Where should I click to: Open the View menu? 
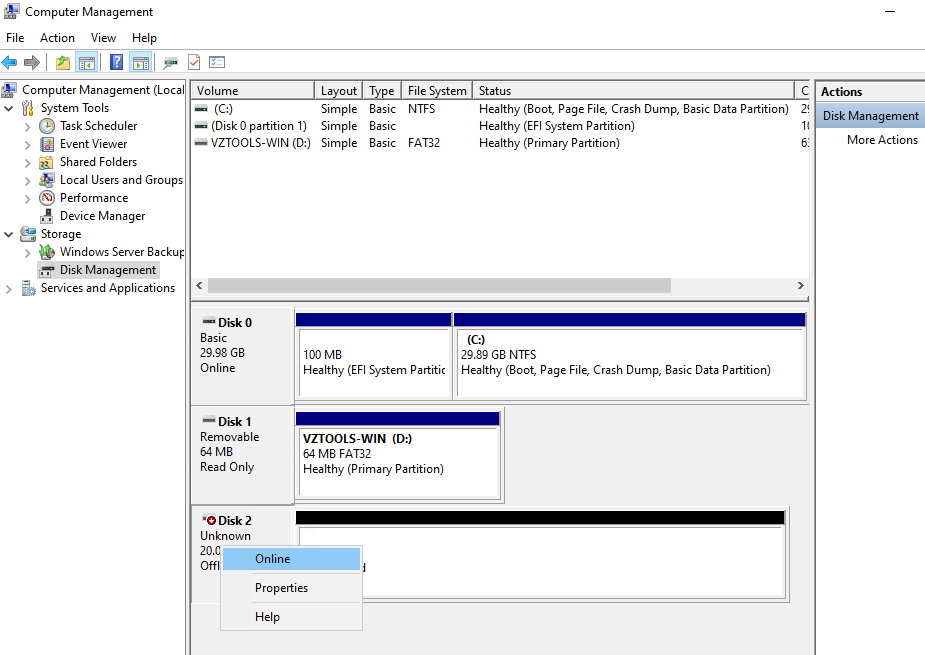103,38
